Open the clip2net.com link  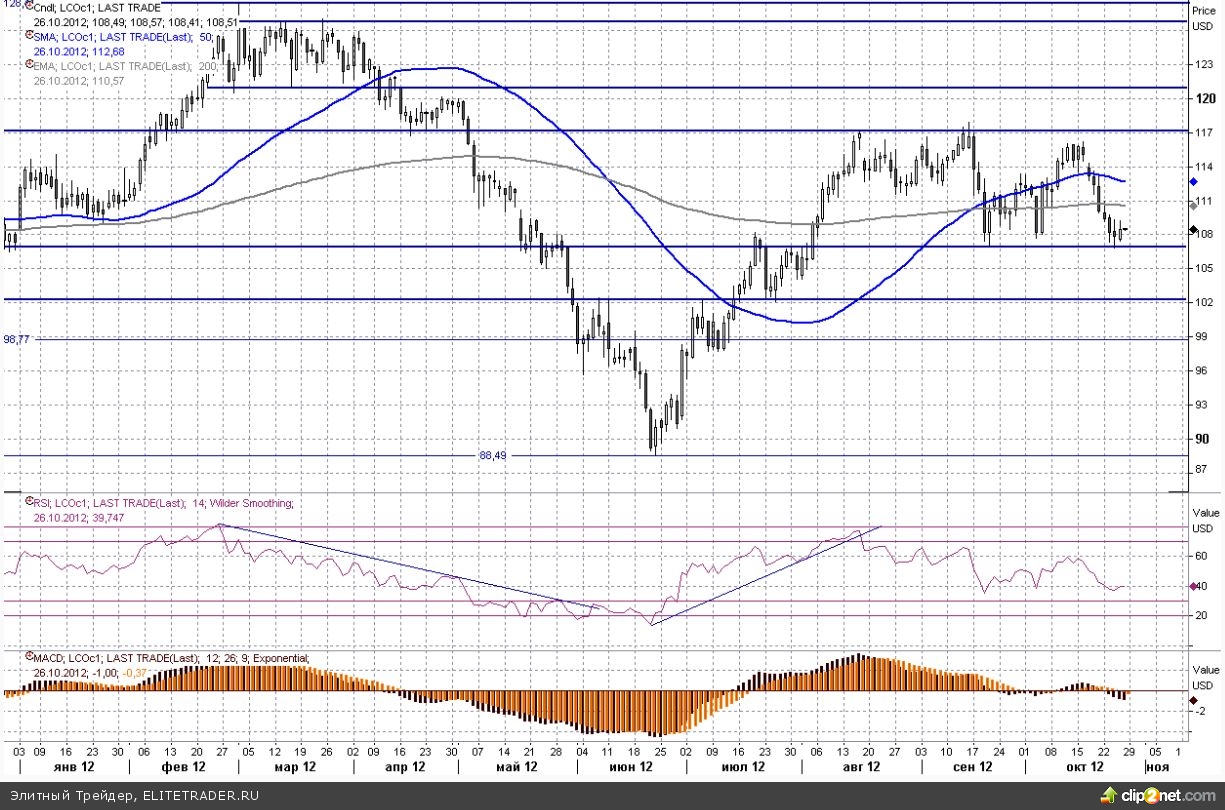coord(1165,796)
